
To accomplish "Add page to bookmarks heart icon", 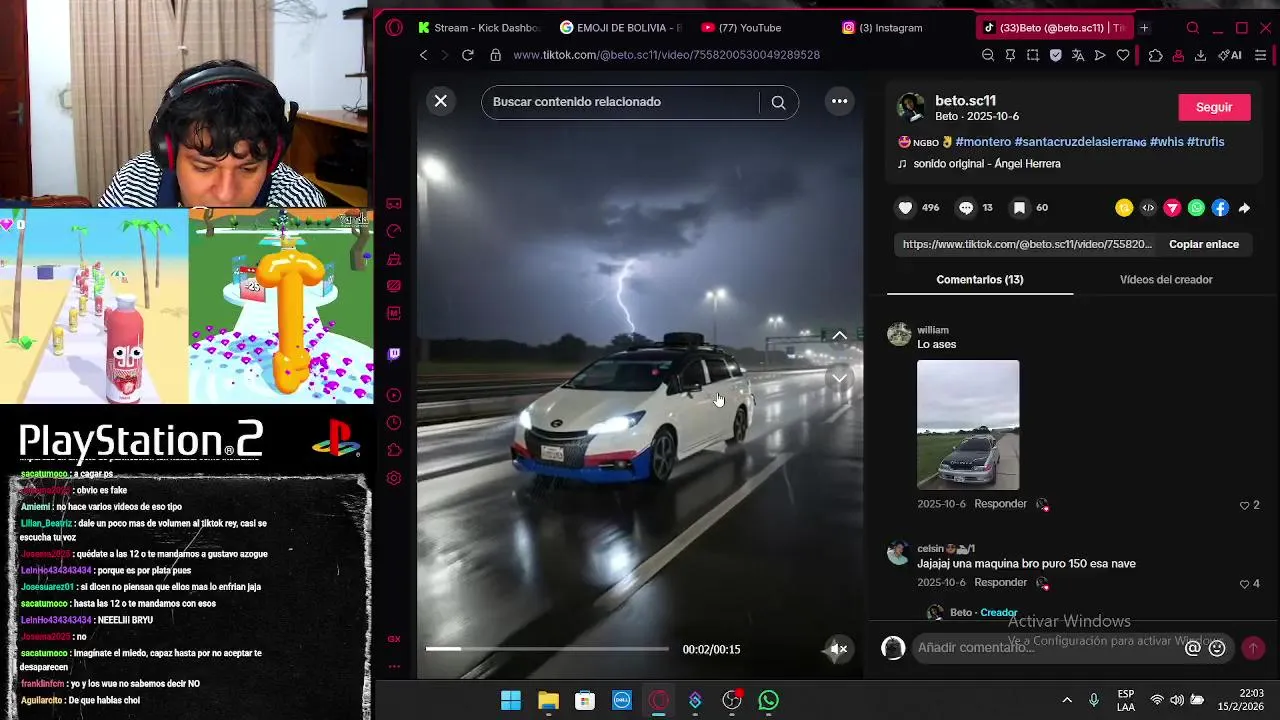I will click(1123, 55).
